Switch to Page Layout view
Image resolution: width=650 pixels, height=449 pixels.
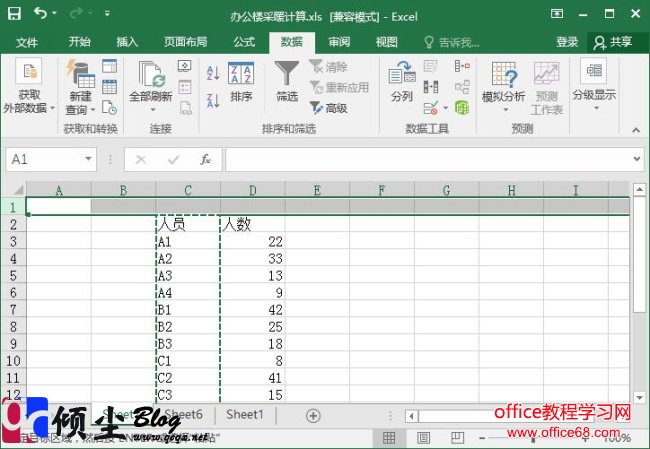[423, 437]
